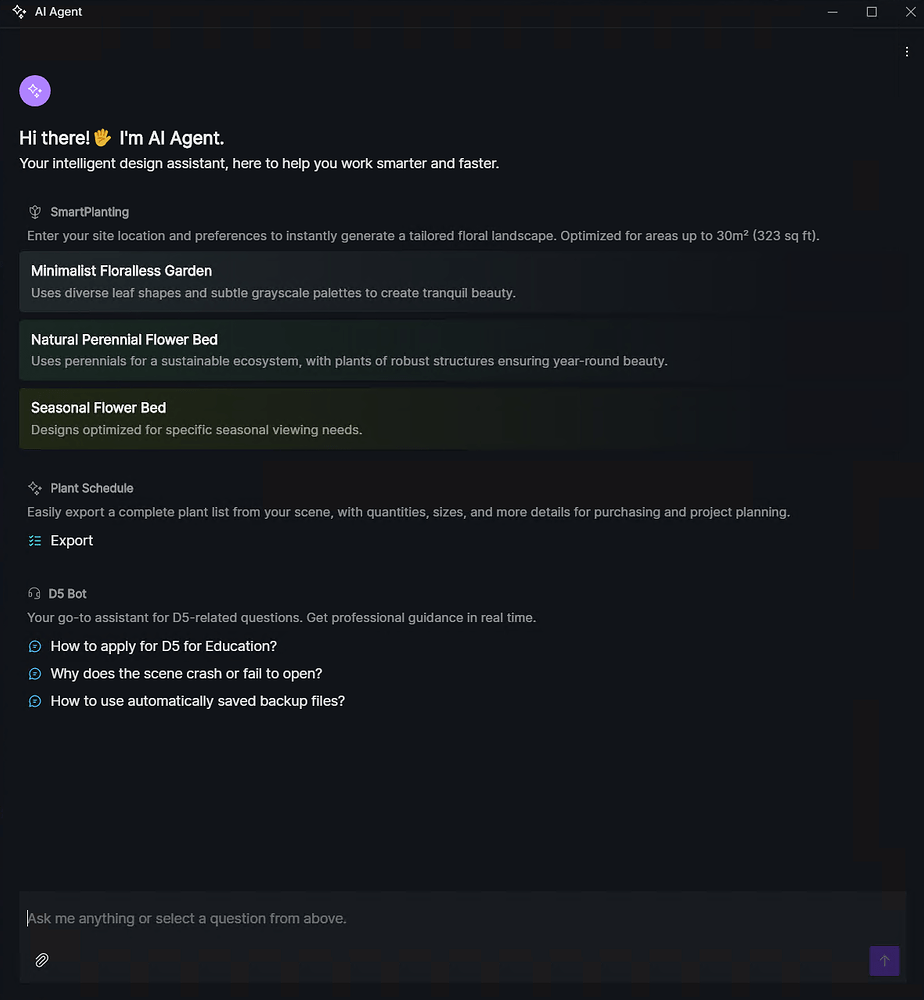Click the message input field
Viewport: 924px width, 1000px height.
pos(400,918)
